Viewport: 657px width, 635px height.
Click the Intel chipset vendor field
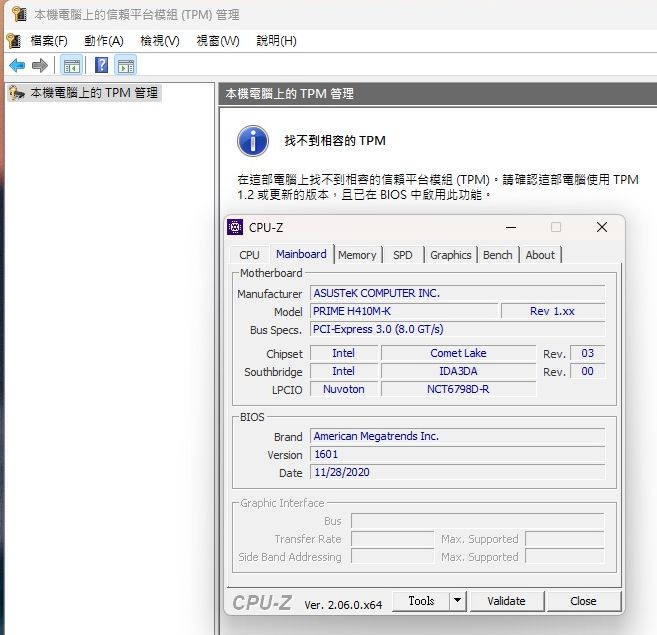tap(344, 353)
